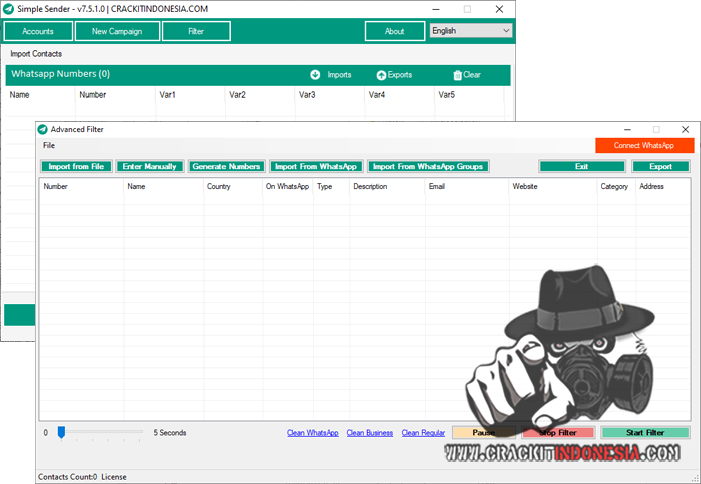Image resolution: width=701 pixels, height=484 pixels.
Task: Click the Generate Numbers button
Action: pos(226,167)
